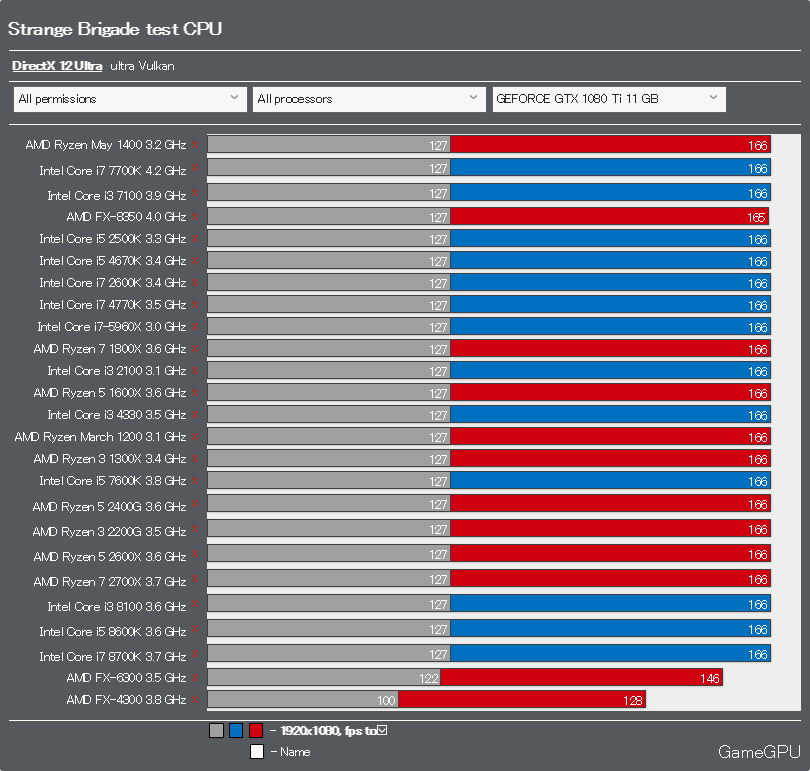Remove AMD Ryzen 7 1800X row via red X
This screenshot has height=771, width=810.
(195, 349)
